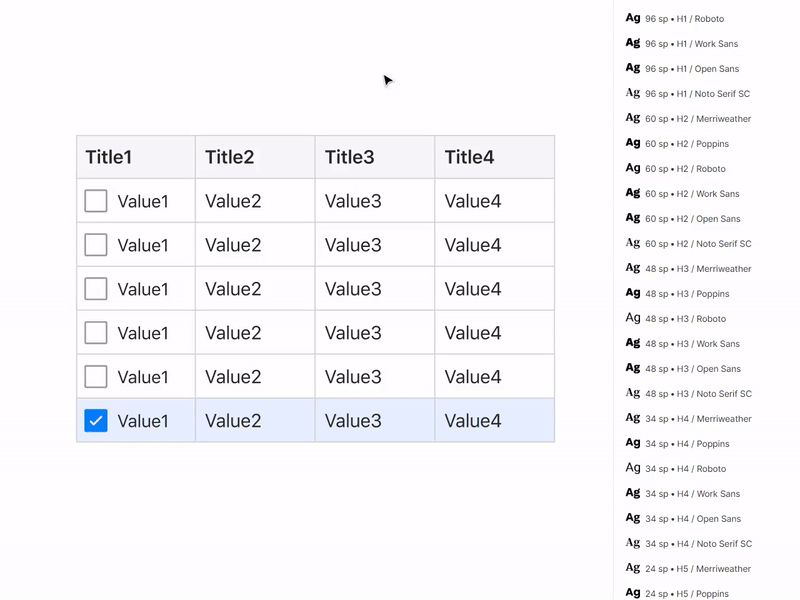This screenshot has width=800, height=600.
Task: Click the Title4 column header
Action: click(495, 157)
